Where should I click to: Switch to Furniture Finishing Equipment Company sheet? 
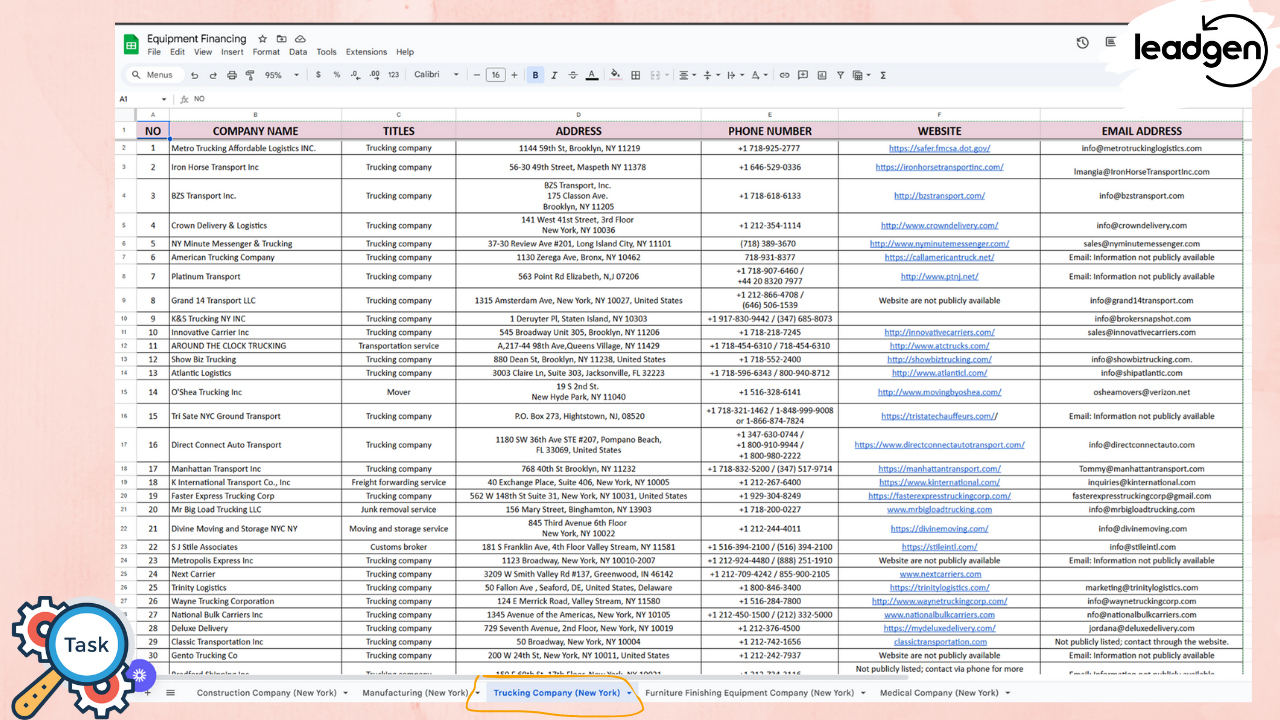pos(749,693)
